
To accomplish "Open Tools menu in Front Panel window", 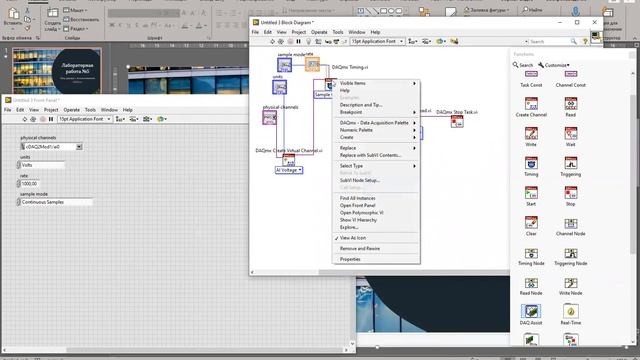I will click(90, 110).
